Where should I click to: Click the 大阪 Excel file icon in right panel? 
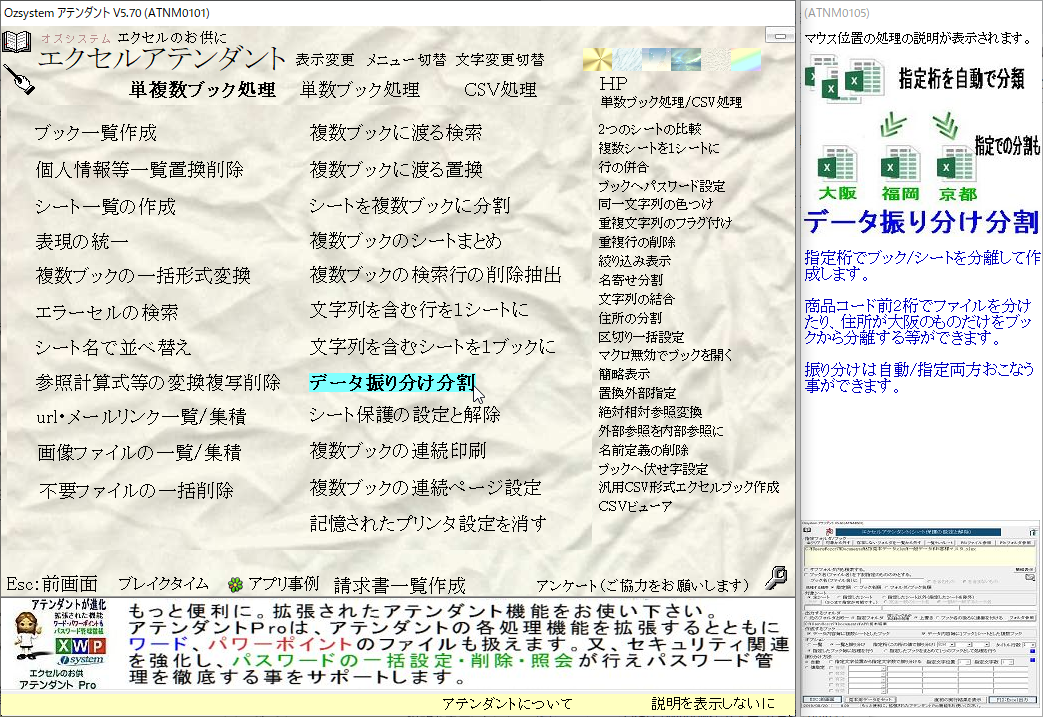(837, 165)
